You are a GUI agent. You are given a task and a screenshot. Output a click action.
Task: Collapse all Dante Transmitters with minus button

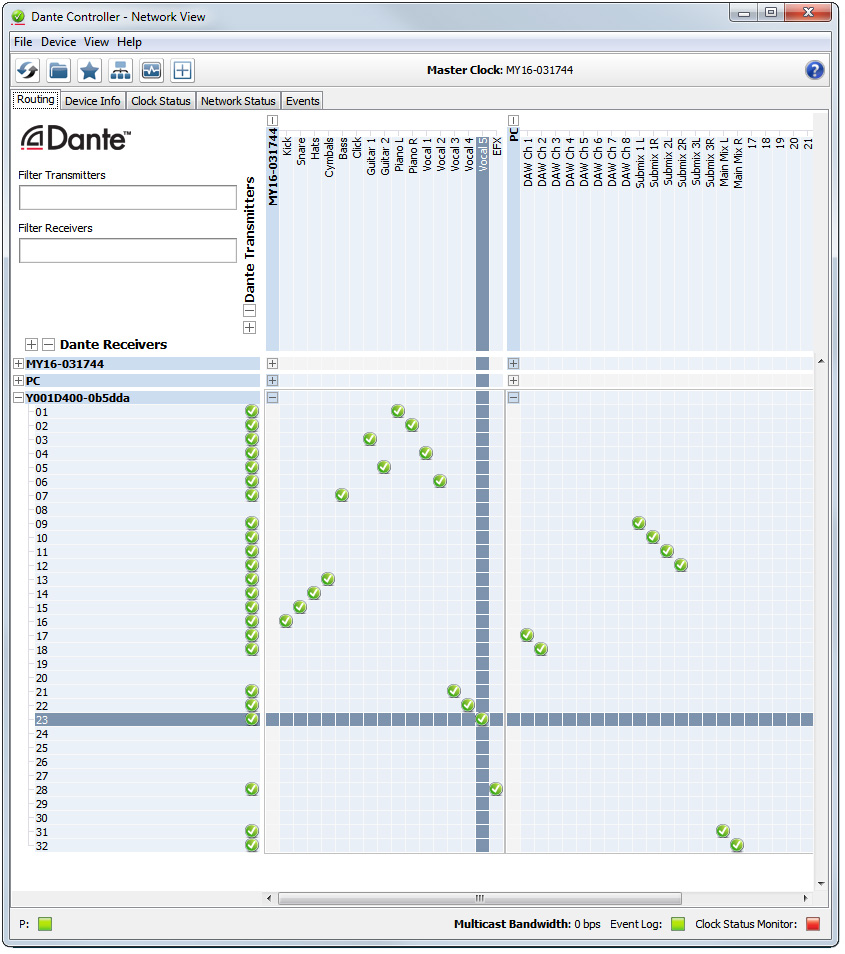coord(249,311)
